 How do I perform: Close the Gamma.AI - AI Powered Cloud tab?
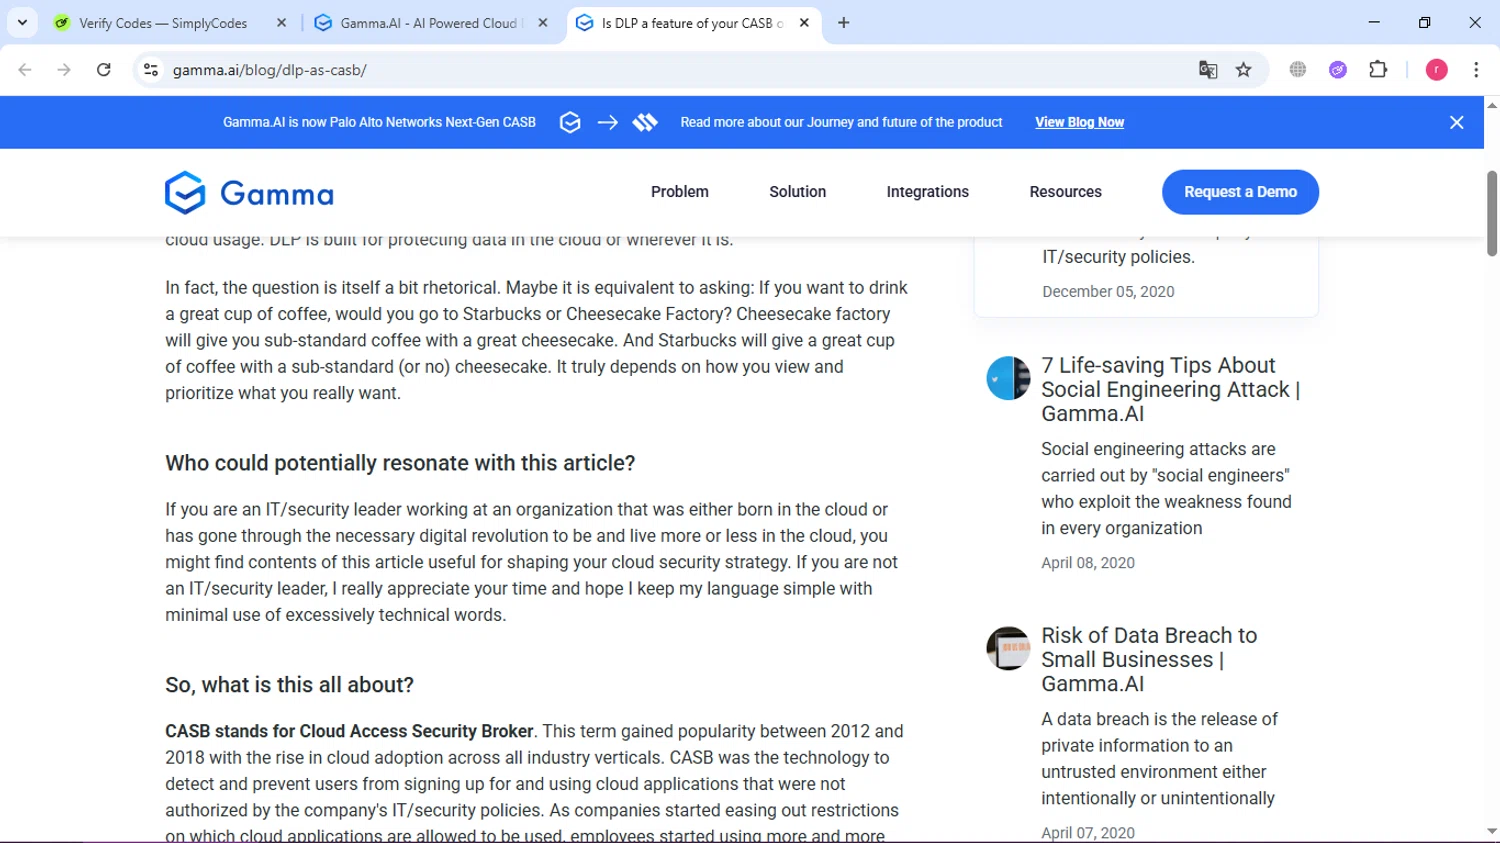pos(543,23)
